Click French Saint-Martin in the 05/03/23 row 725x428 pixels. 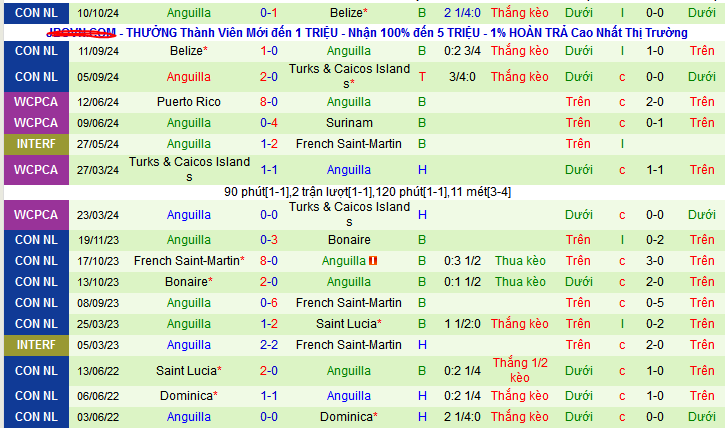349,345
